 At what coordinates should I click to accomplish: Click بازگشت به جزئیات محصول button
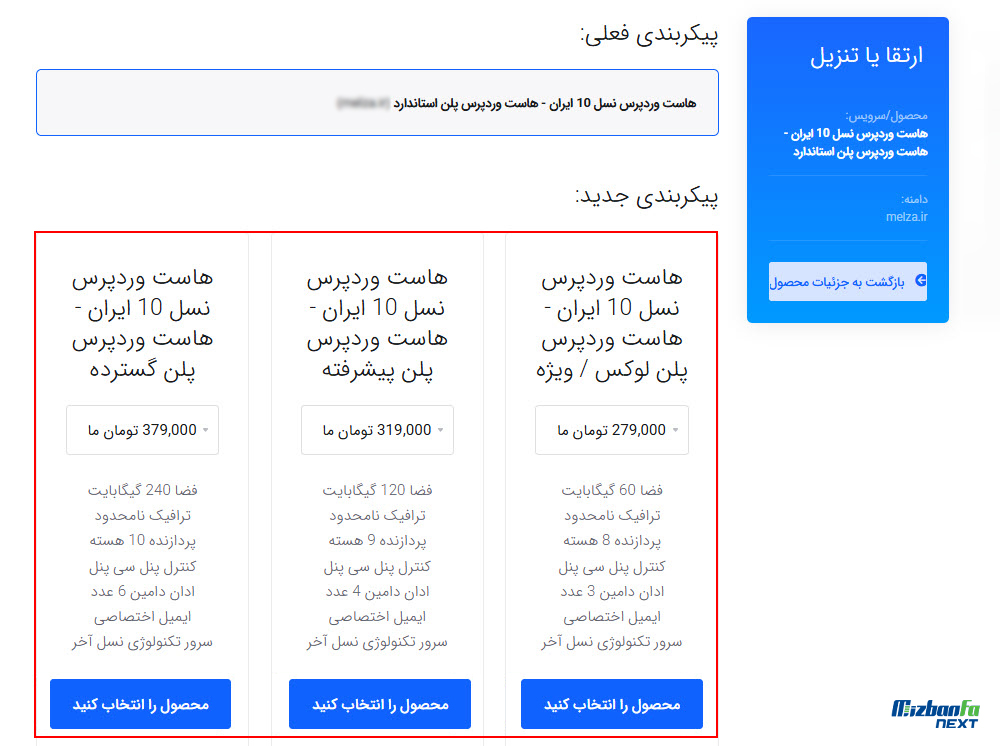(848, 281)
